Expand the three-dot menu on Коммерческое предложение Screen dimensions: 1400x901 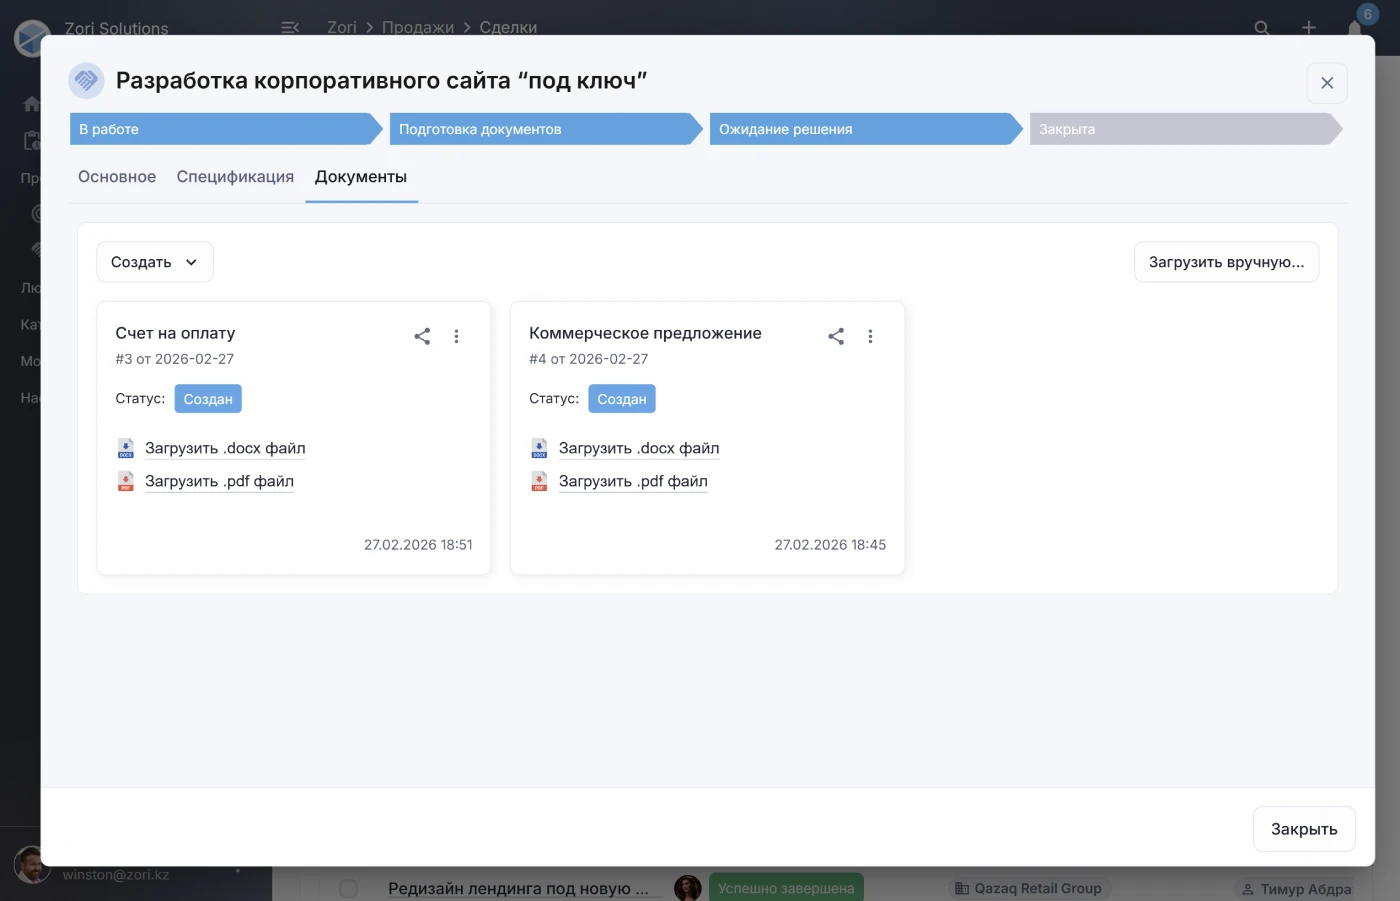click(870, 336)
